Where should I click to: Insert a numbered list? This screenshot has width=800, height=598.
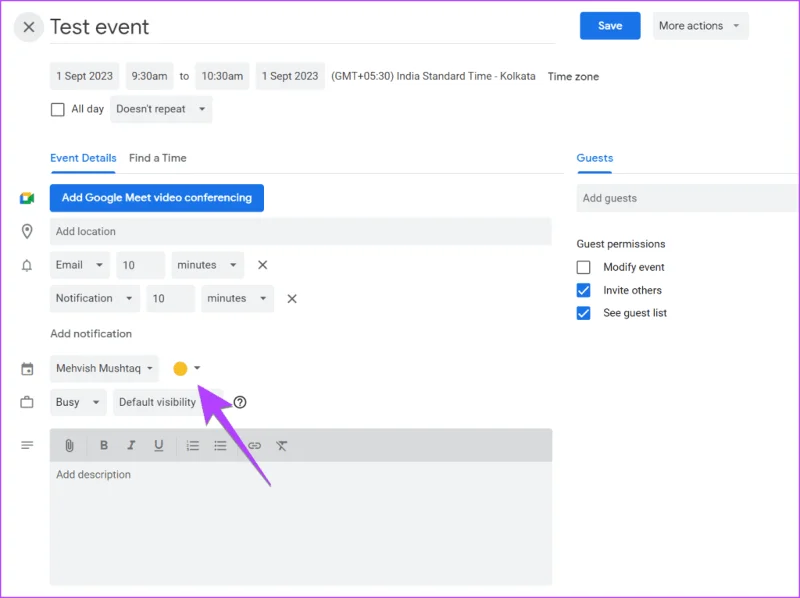click(x=192, y=446)
